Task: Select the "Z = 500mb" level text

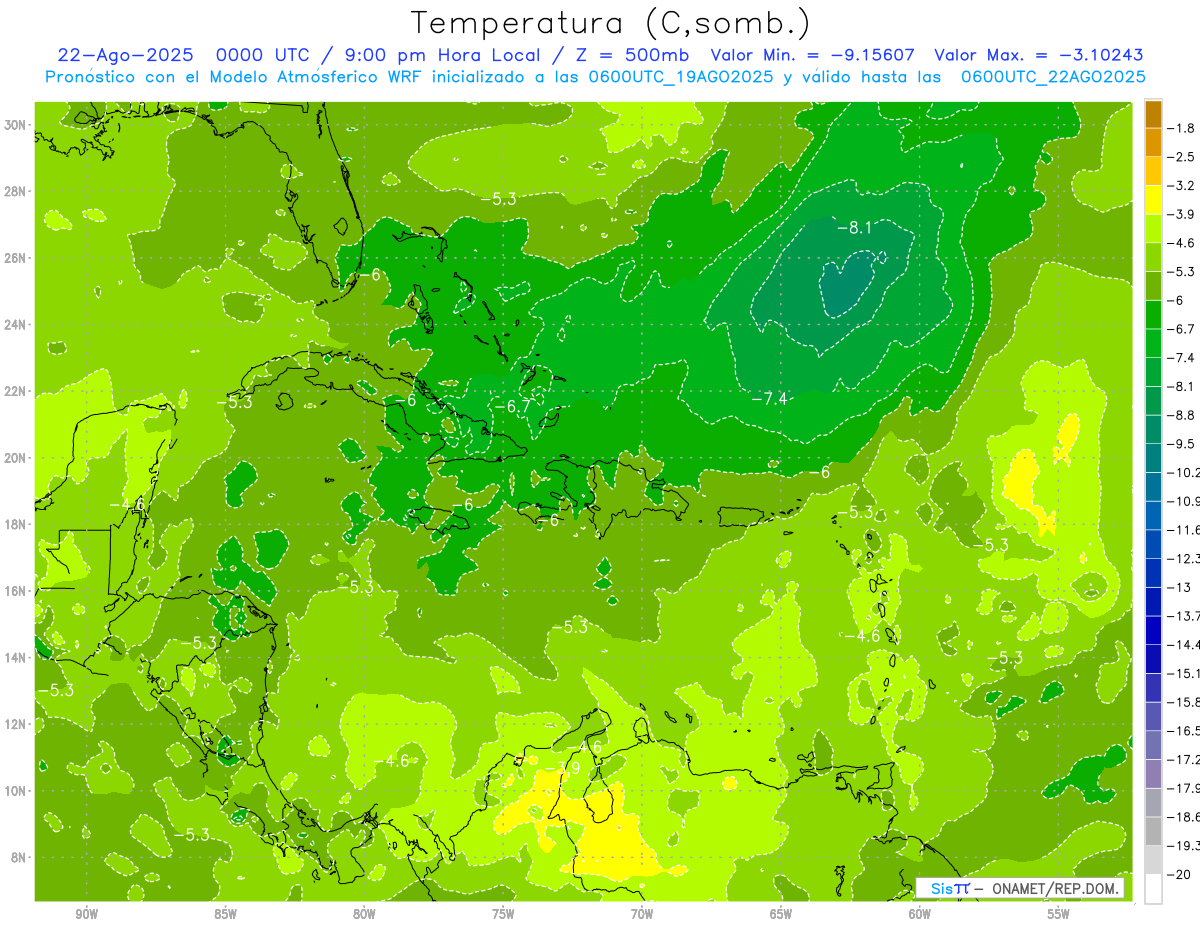Action: click(630, 55)
